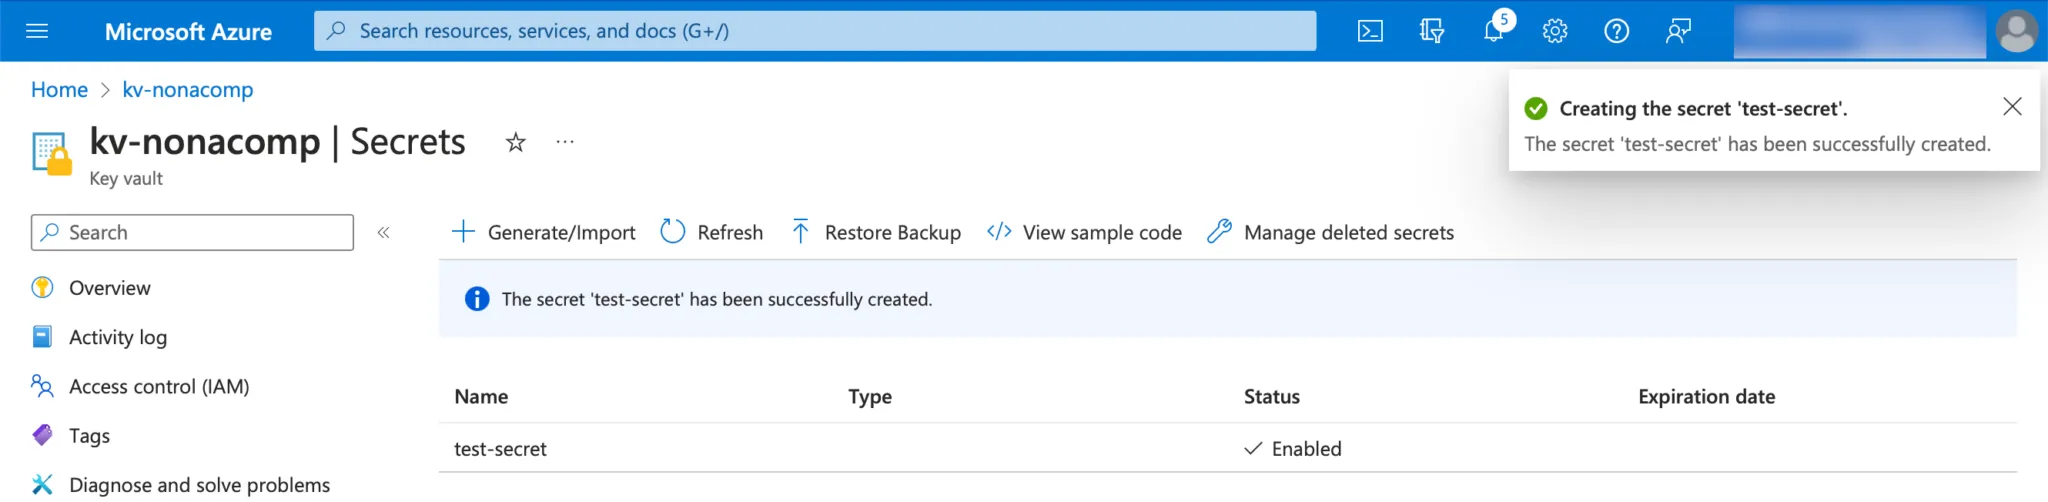This screenshot has height=502, width=2048.
Task: Launch Cloud Shell from the top bar
Action: pyautogui.click(x=1370, y=31)
